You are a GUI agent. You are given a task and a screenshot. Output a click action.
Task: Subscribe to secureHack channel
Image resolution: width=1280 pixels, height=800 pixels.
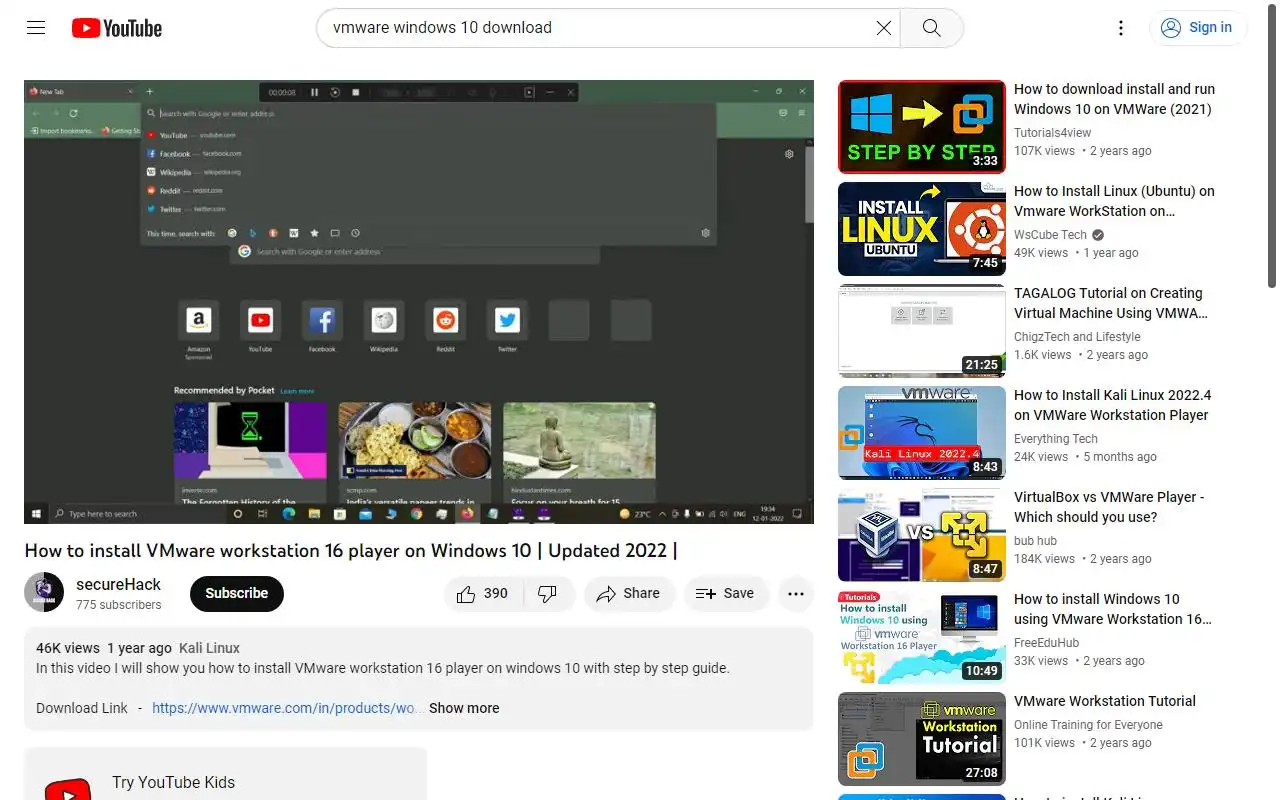tap(237, 593)
